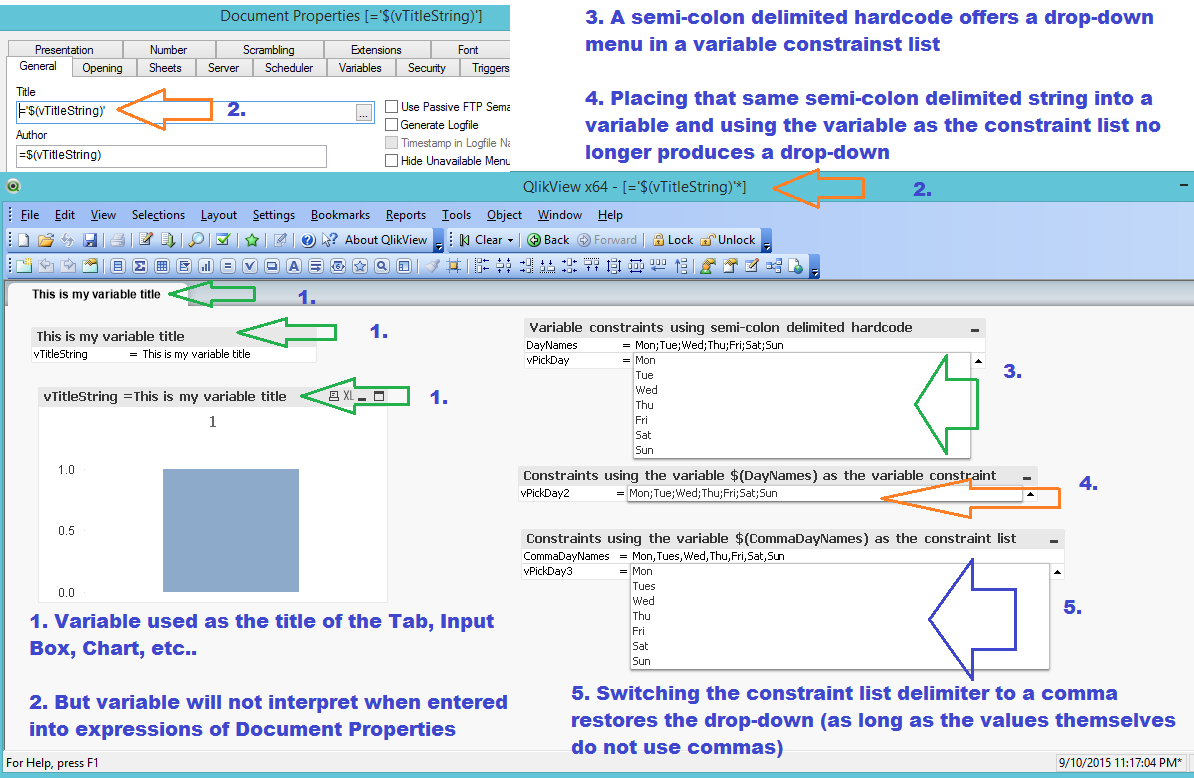Click the vPickDay2 dropdown arrow
The image size is (1194, 778).
click(x=1030, y=494)
